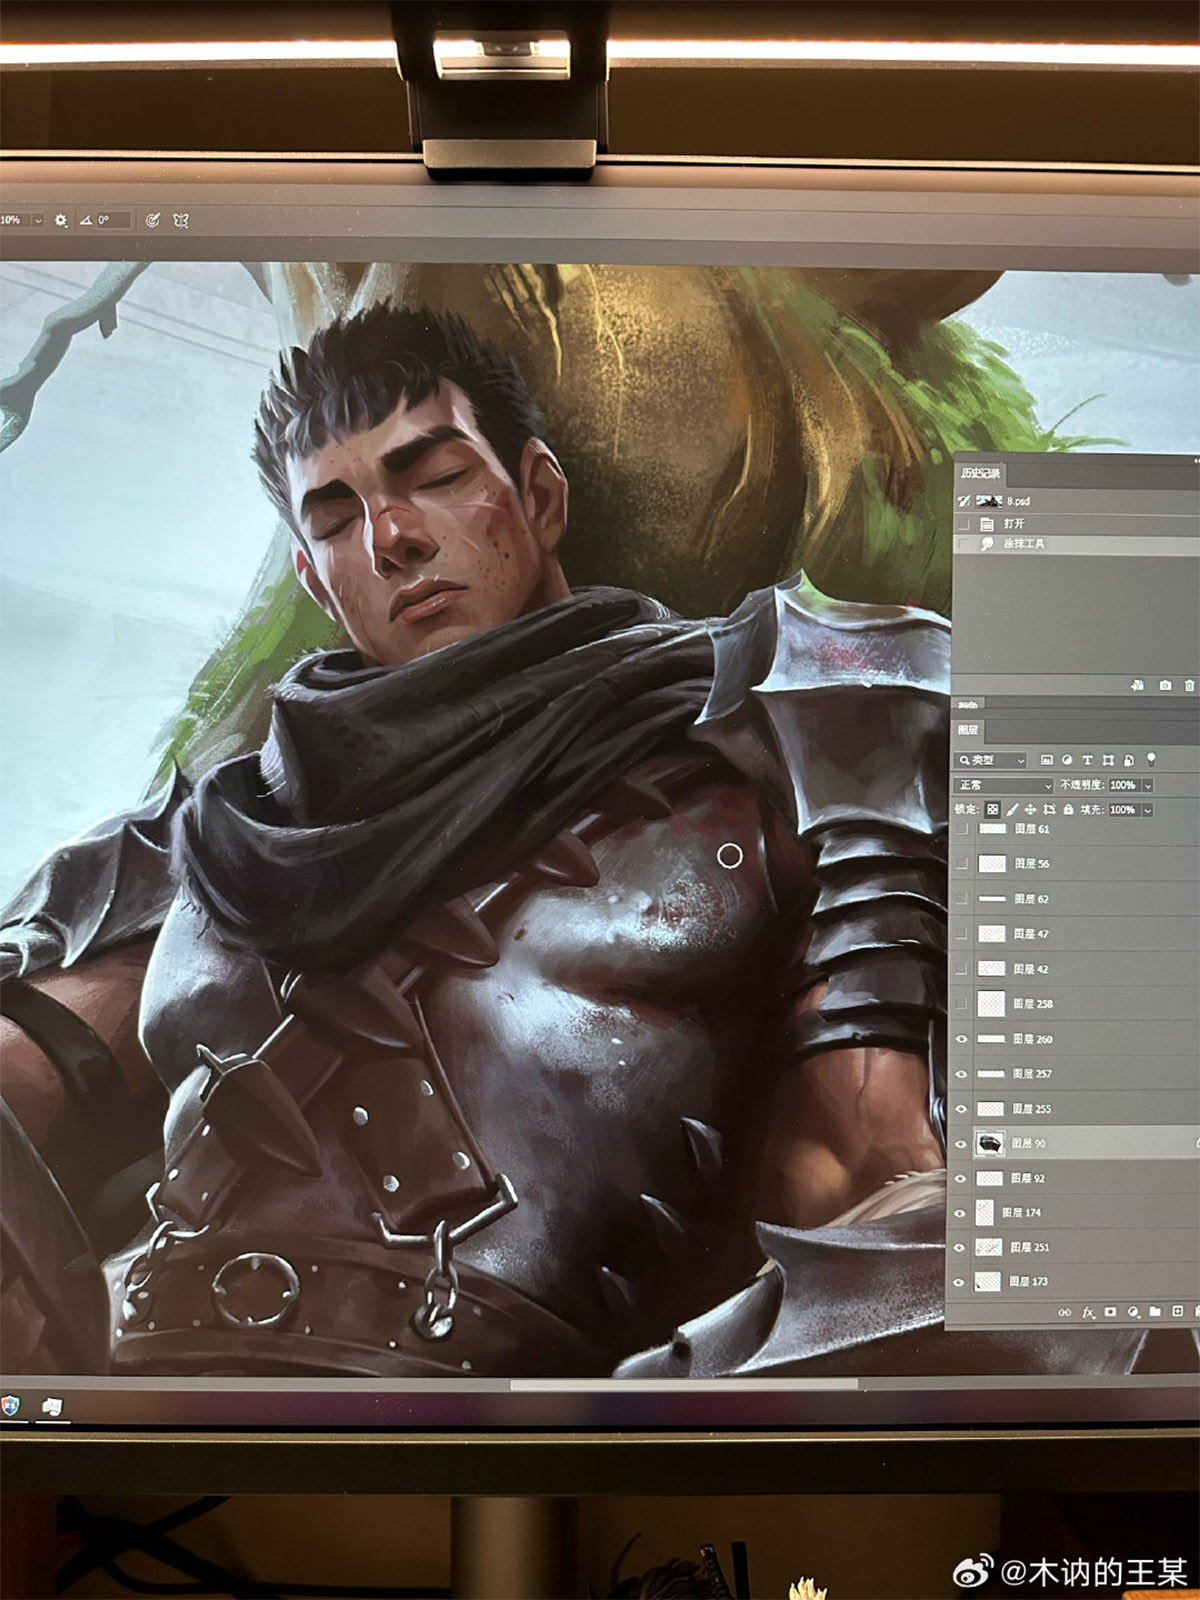Filter layers by pixel layer type

(x=1047, y=760)
